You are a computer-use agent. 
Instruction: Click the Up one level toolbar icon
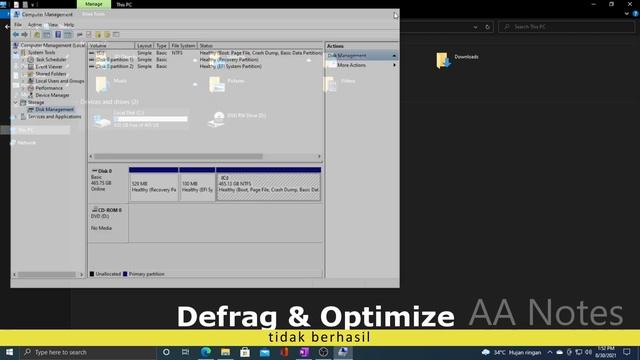pyautogui.click(x=37, y=35)
